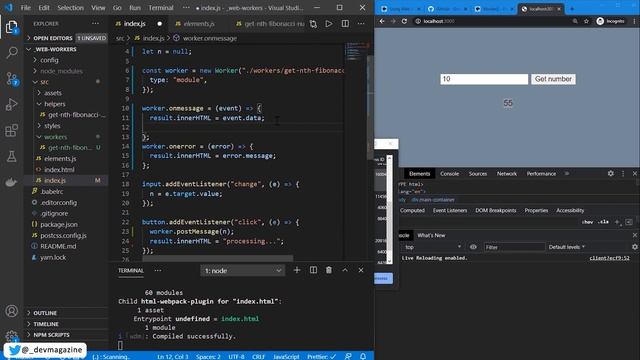Collapse the helpers folder
This screenshot has width=640, height=360.
point(54,104)
